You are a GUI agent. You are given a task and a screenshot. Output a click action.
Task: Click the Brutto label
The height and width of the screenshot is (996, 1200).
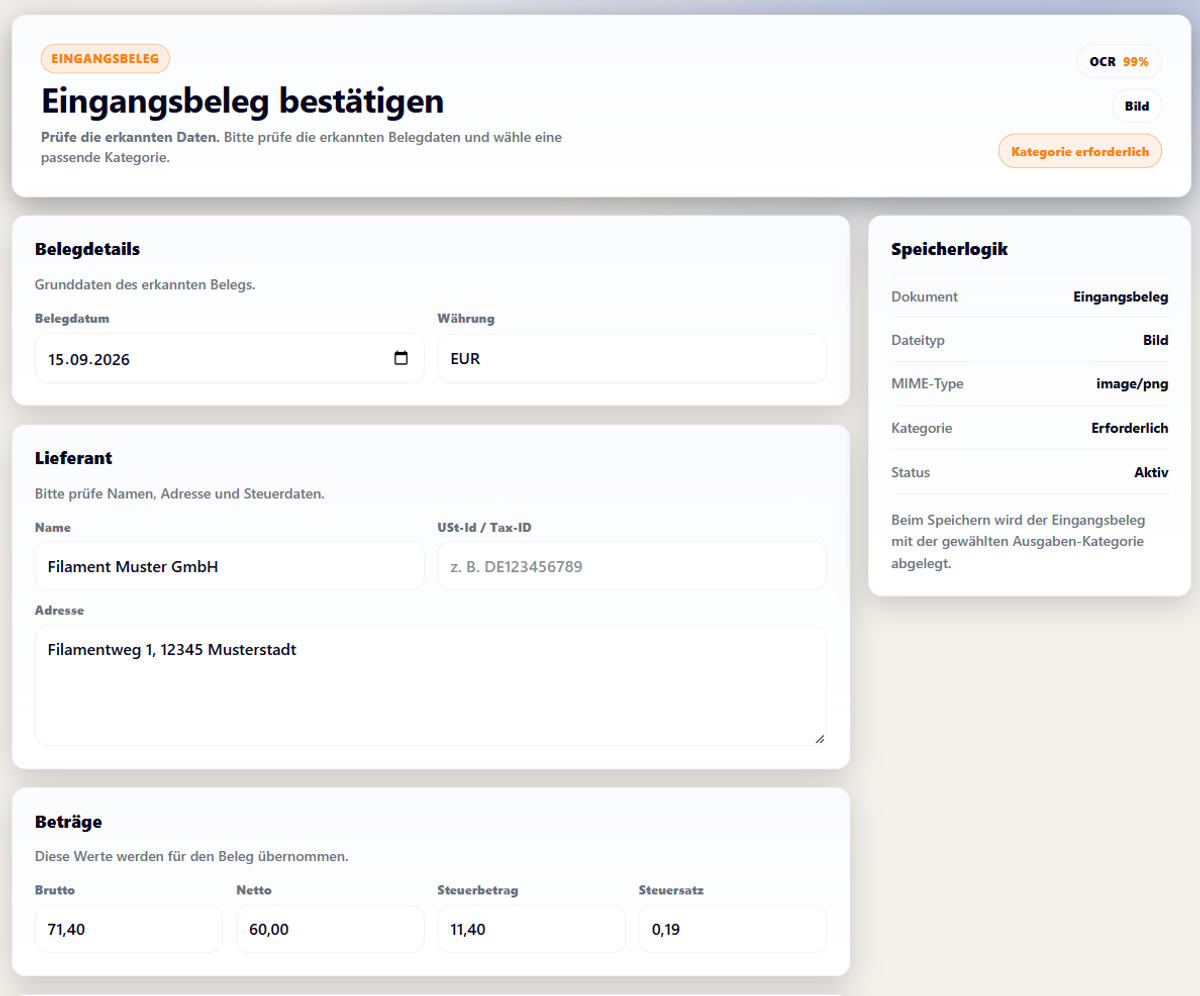point(55,890)
